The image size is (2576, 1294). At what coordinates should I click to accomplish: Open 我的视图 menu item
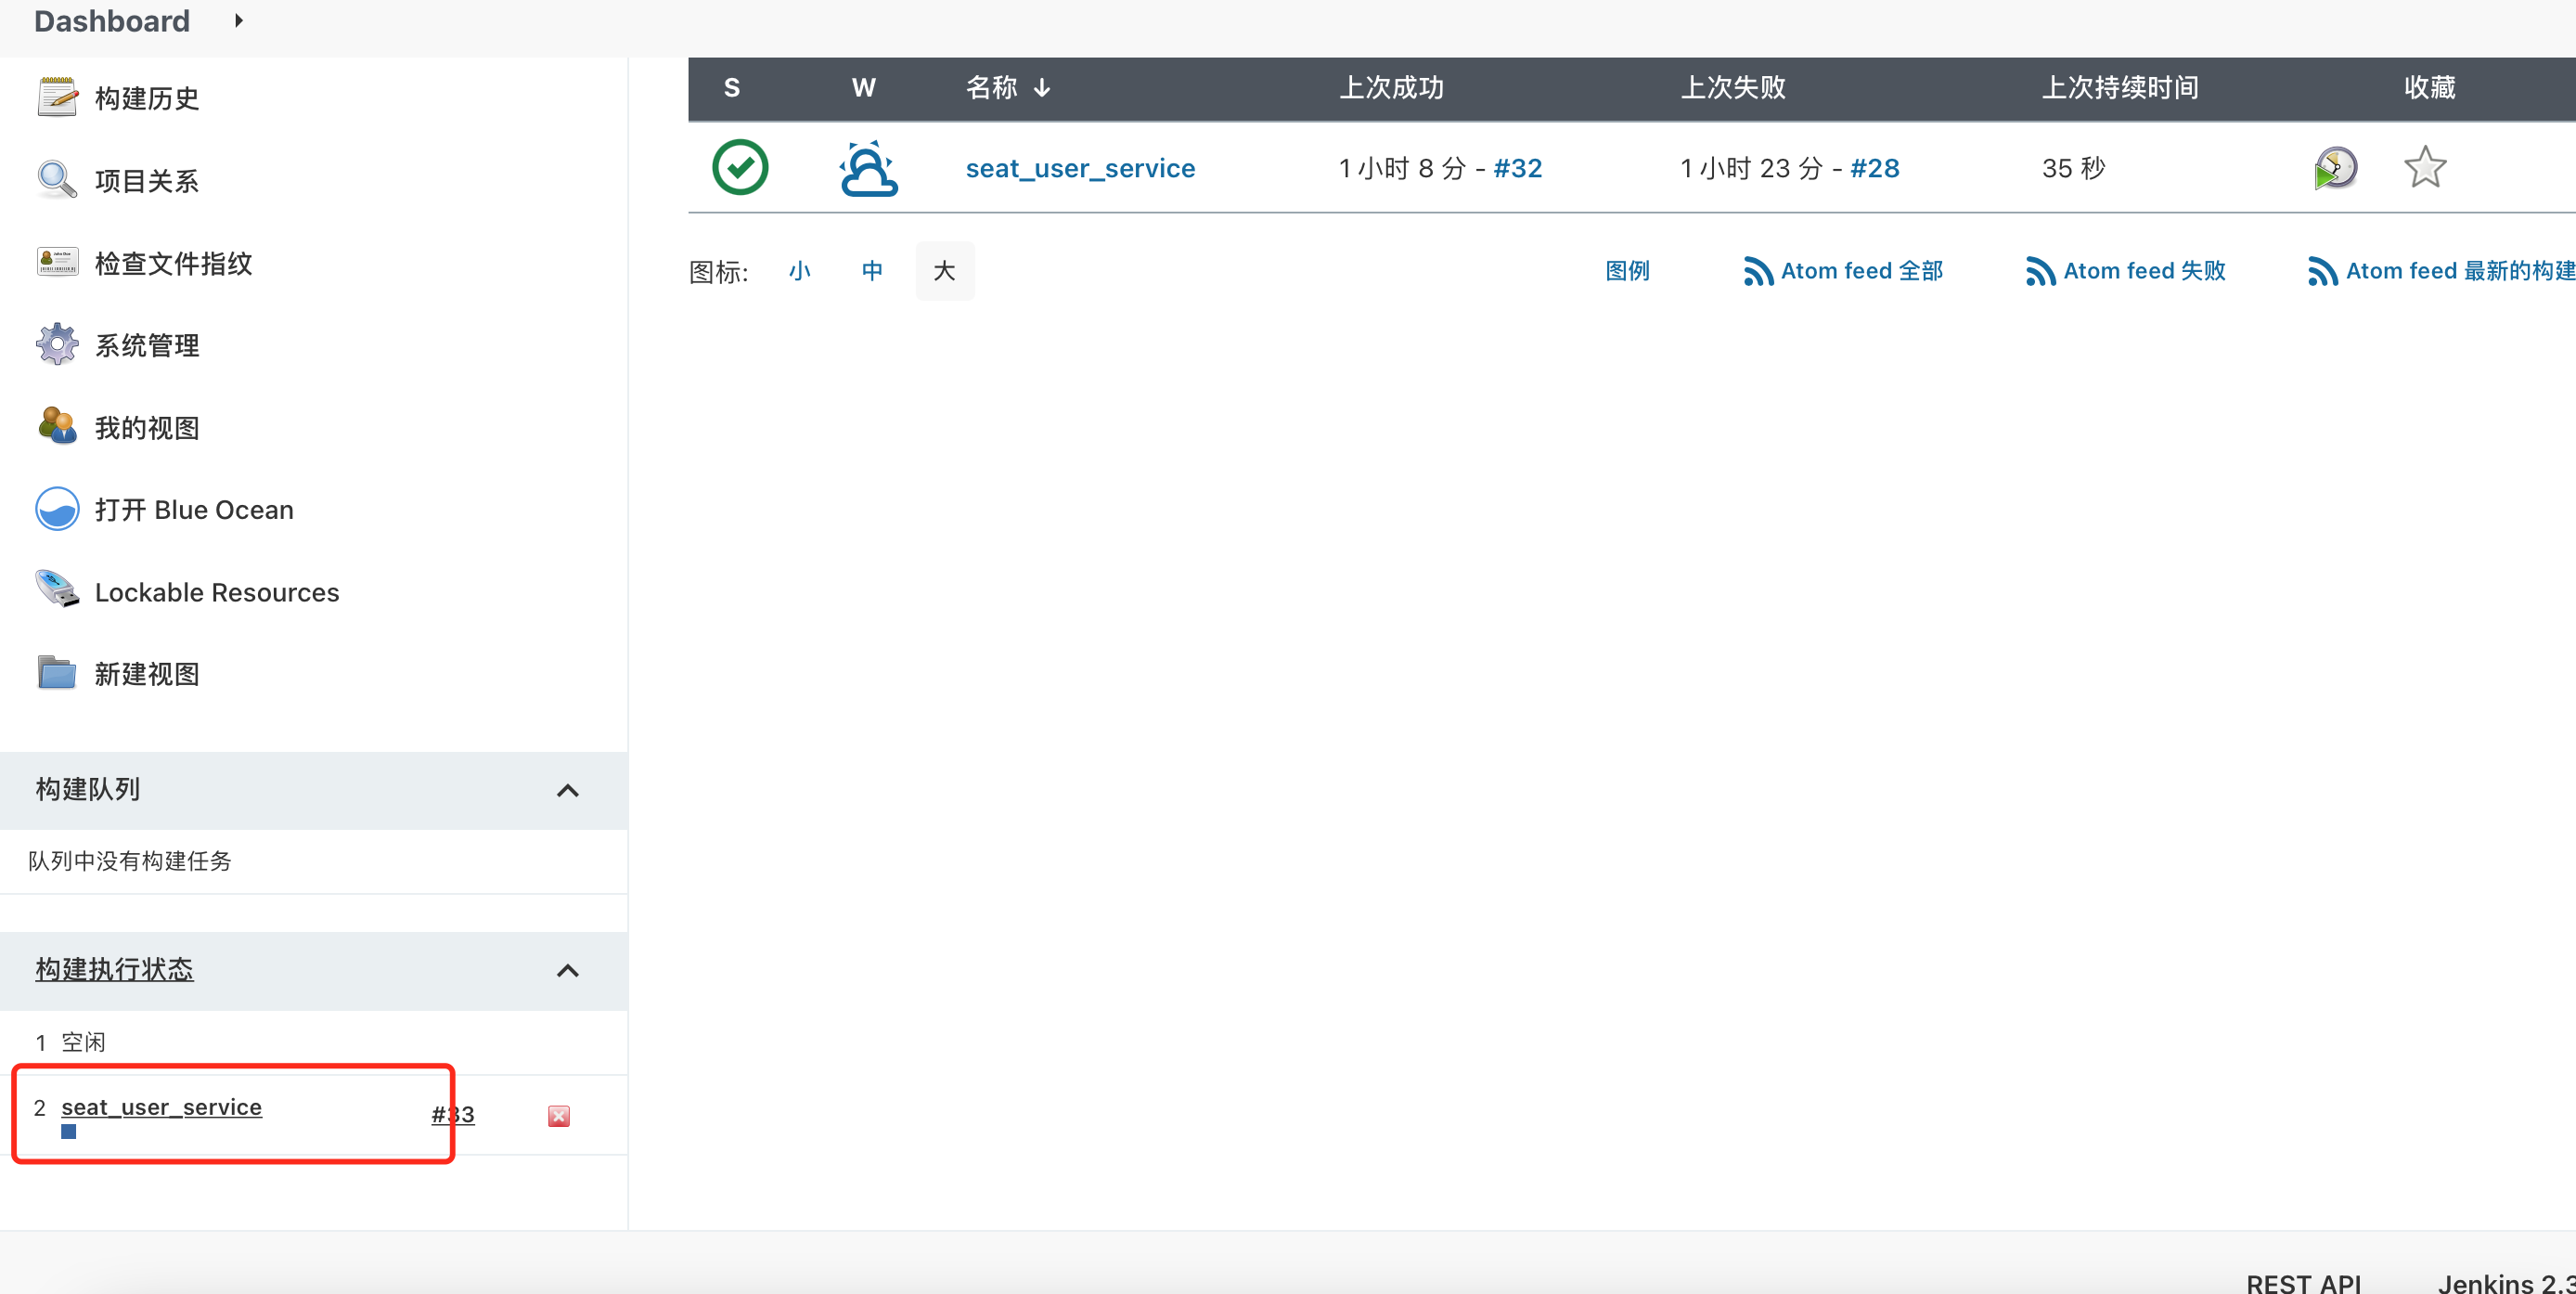[147, 428]
